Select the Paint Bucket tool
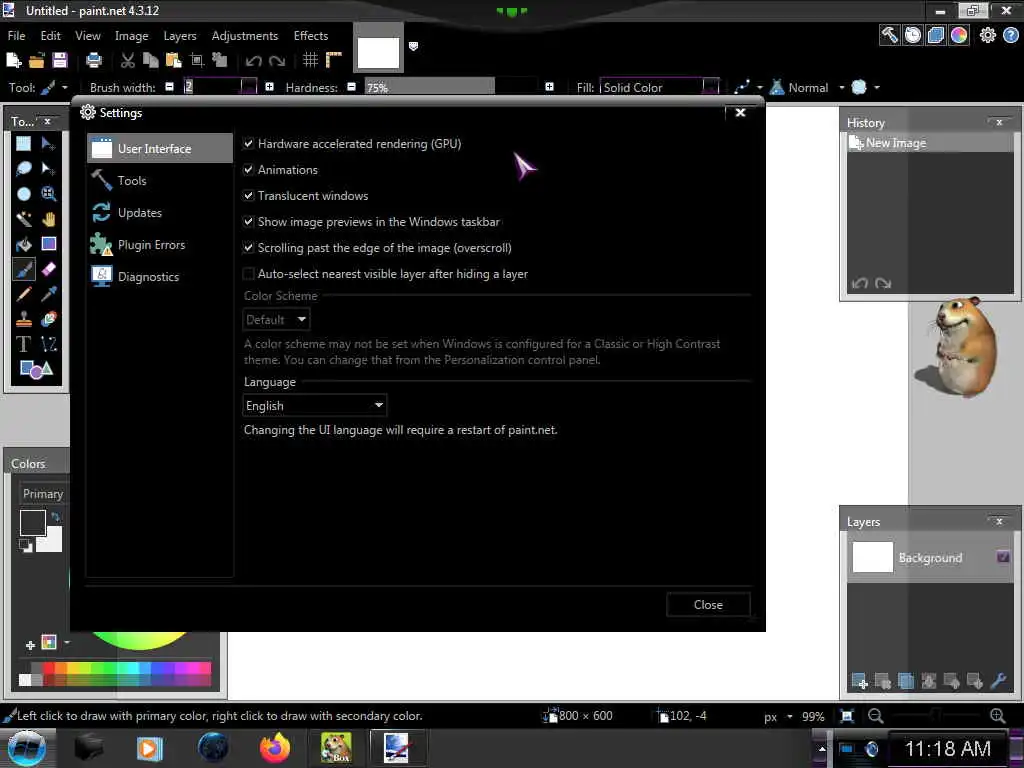The image size is (1024, 768). tap(24, 244)
